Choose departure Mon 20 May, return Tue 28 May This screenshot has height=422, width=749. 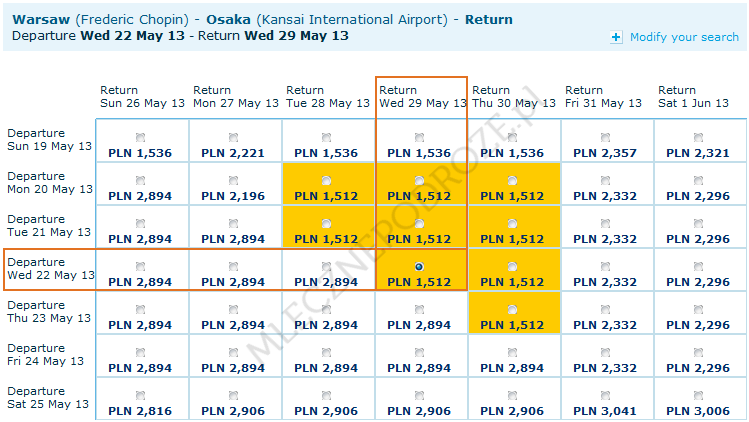click(x=326, y=180)
